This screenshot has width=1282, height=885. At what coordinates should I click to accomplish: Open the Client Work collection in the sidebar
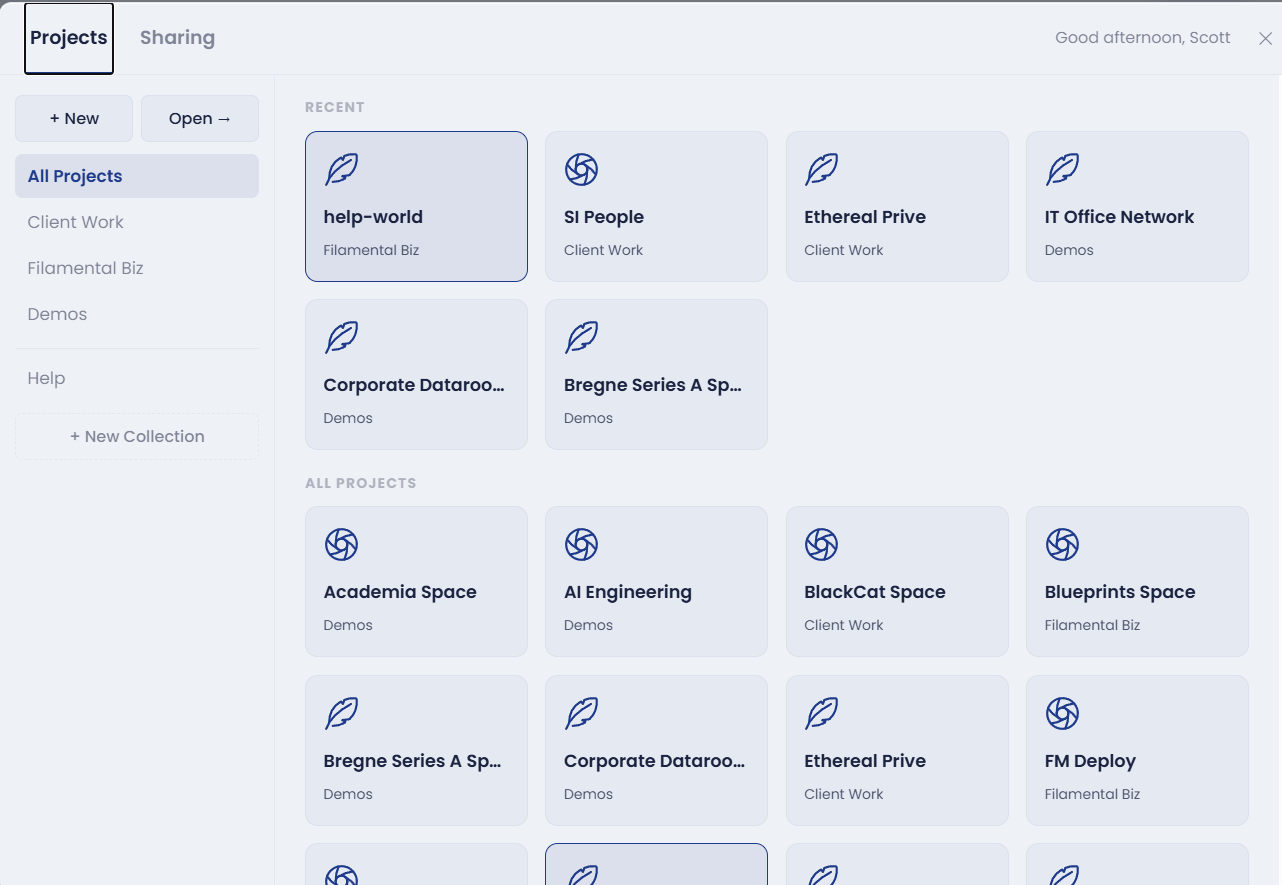137,222
